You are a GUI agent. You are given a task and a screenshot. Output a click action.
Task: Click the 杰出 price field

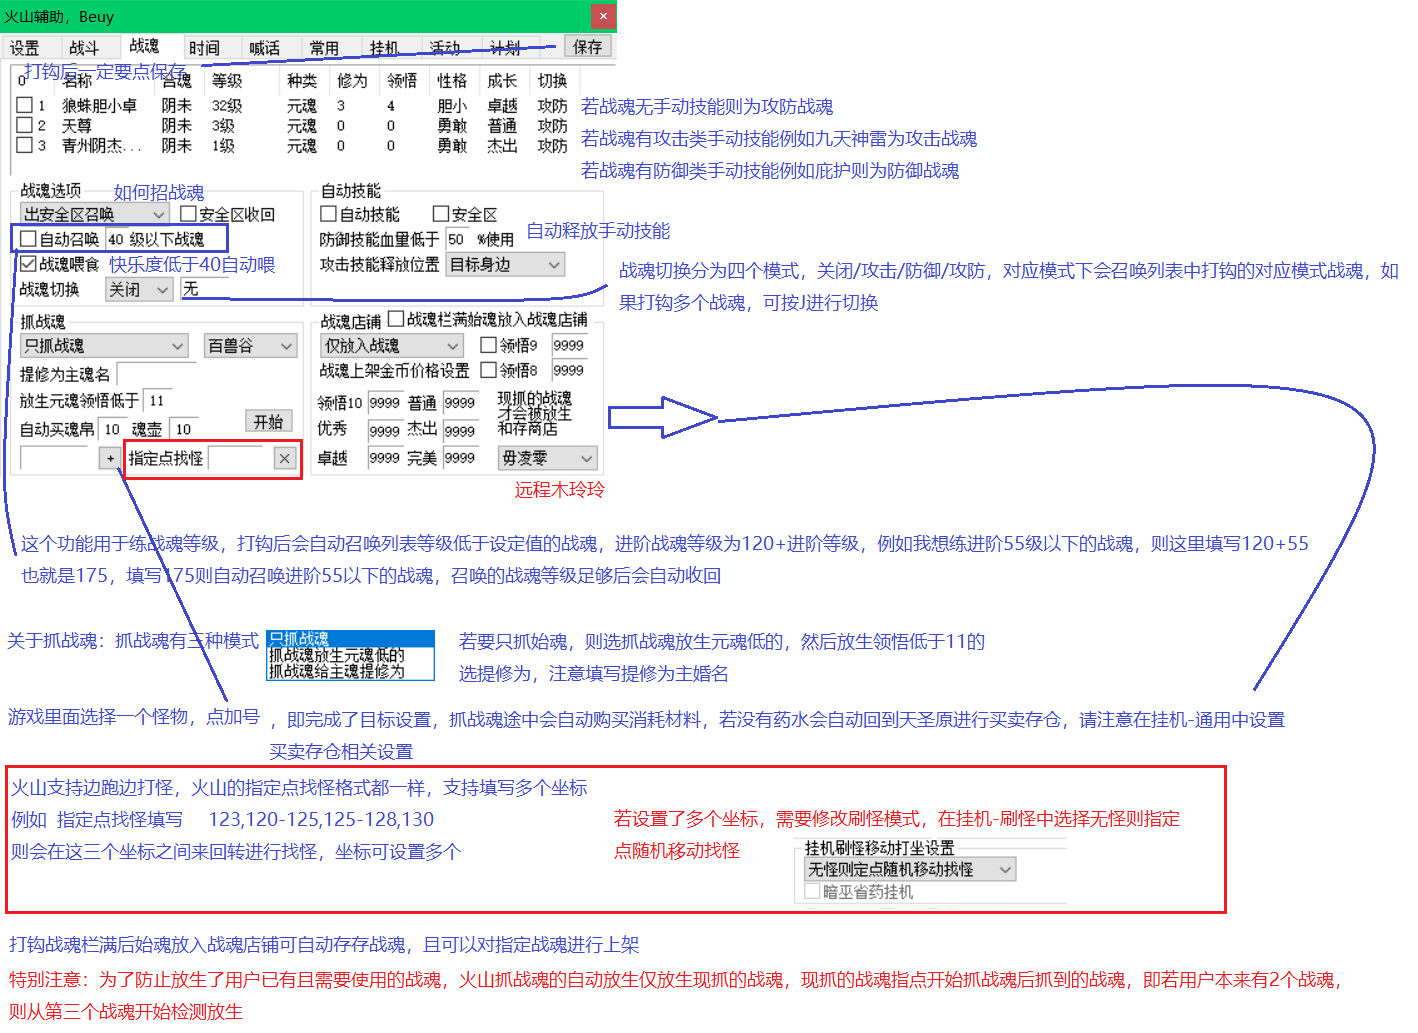click(x=460, y=431)
